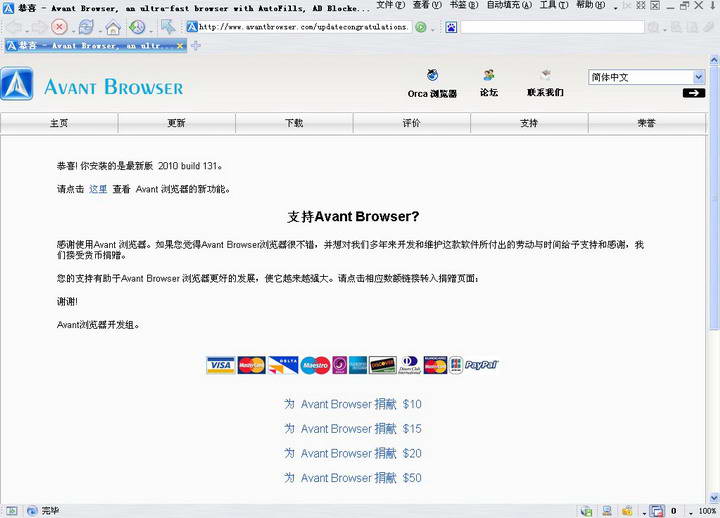This screenshot has height=518, width=720.
Task: Click the Forward navigation arrow
Action: [38, 27]
